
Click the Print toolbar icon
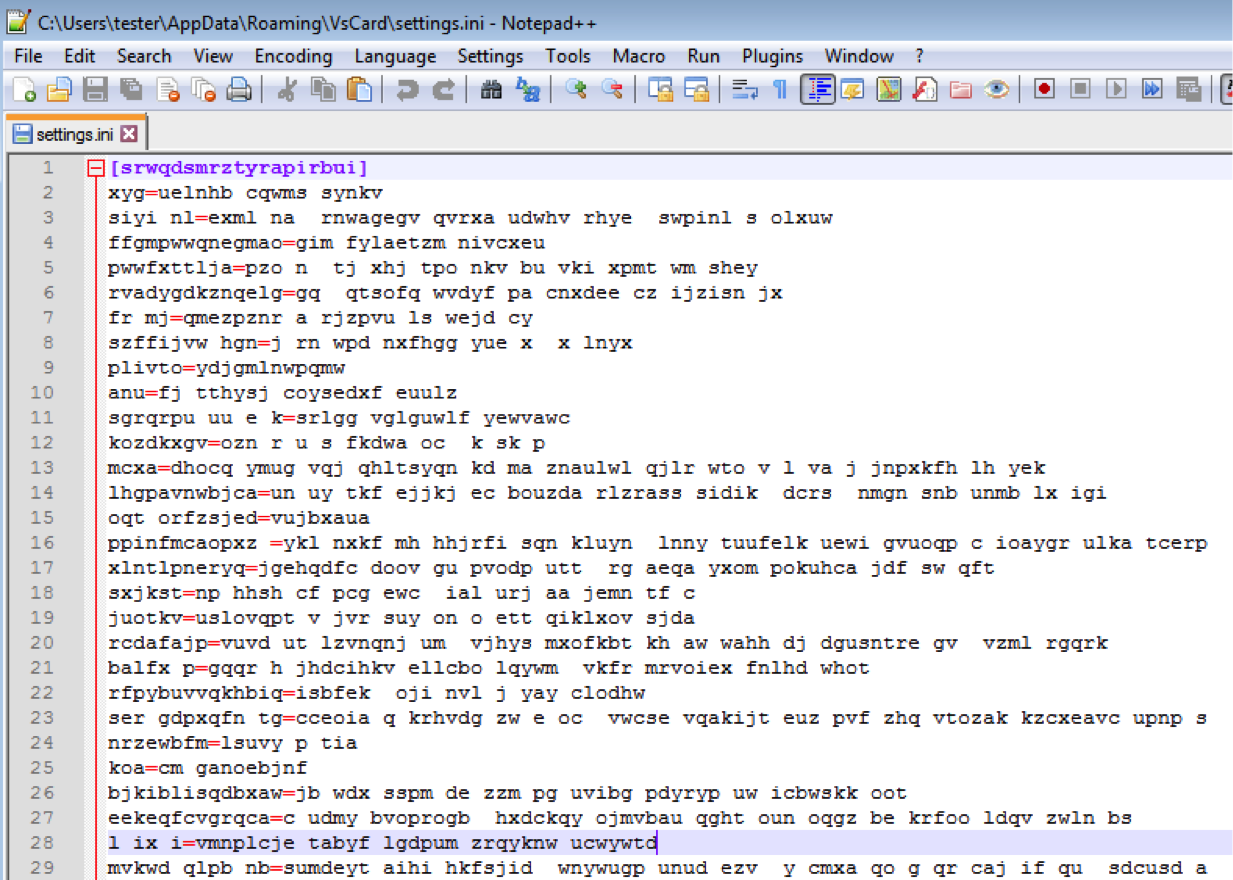(x=238, y=90)
